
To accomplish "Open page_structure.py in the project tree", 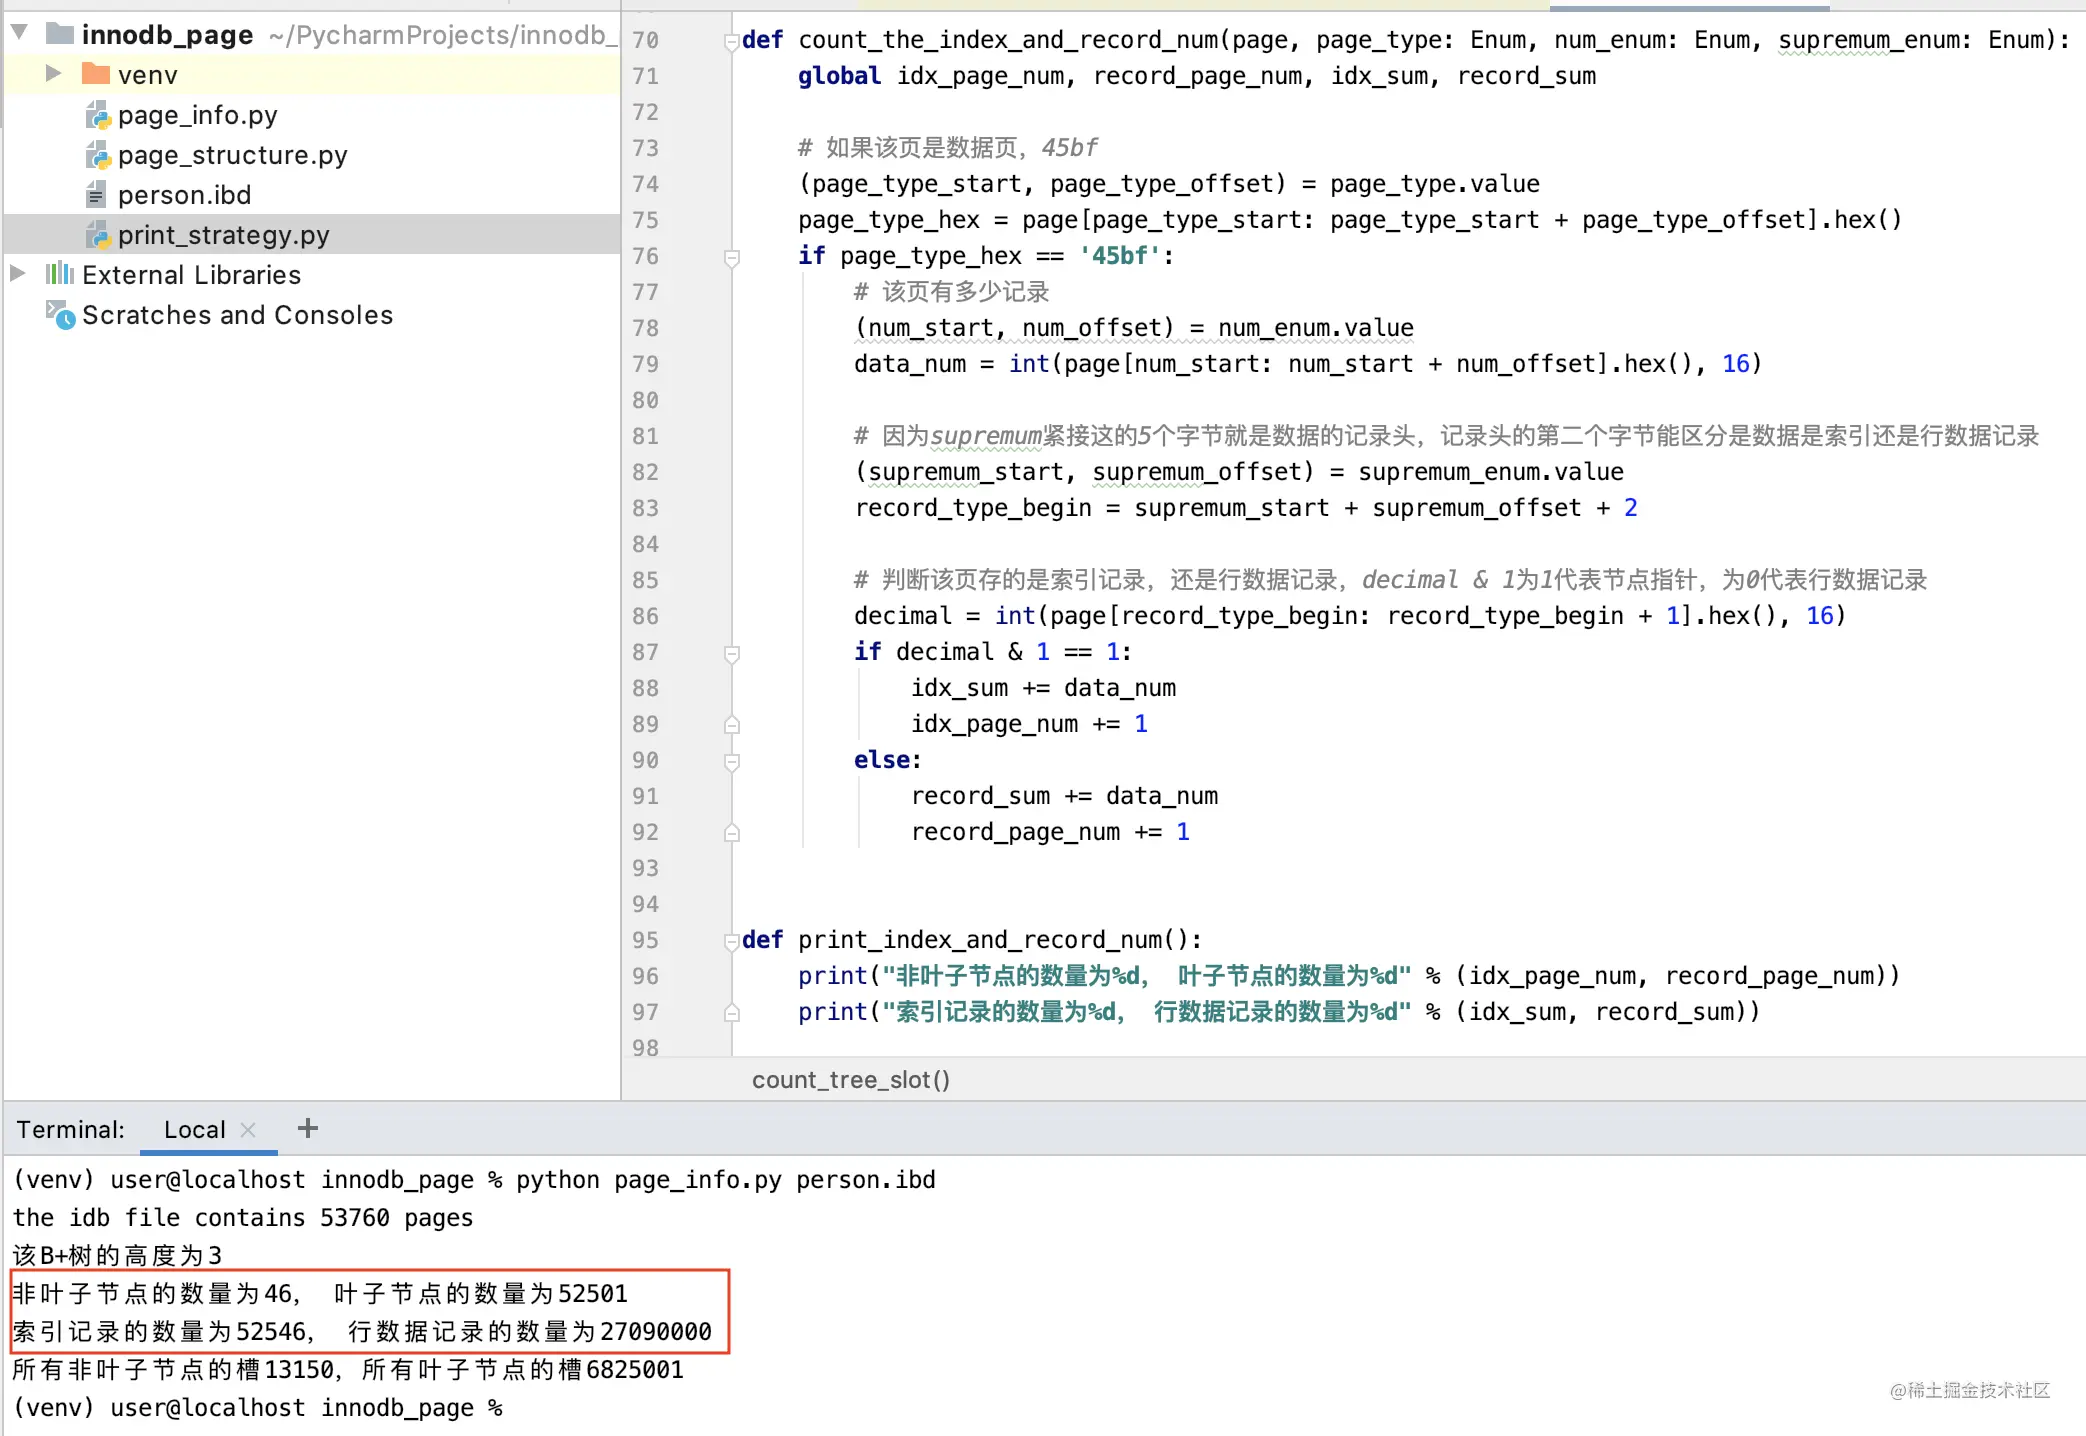I will coord(232,155).
